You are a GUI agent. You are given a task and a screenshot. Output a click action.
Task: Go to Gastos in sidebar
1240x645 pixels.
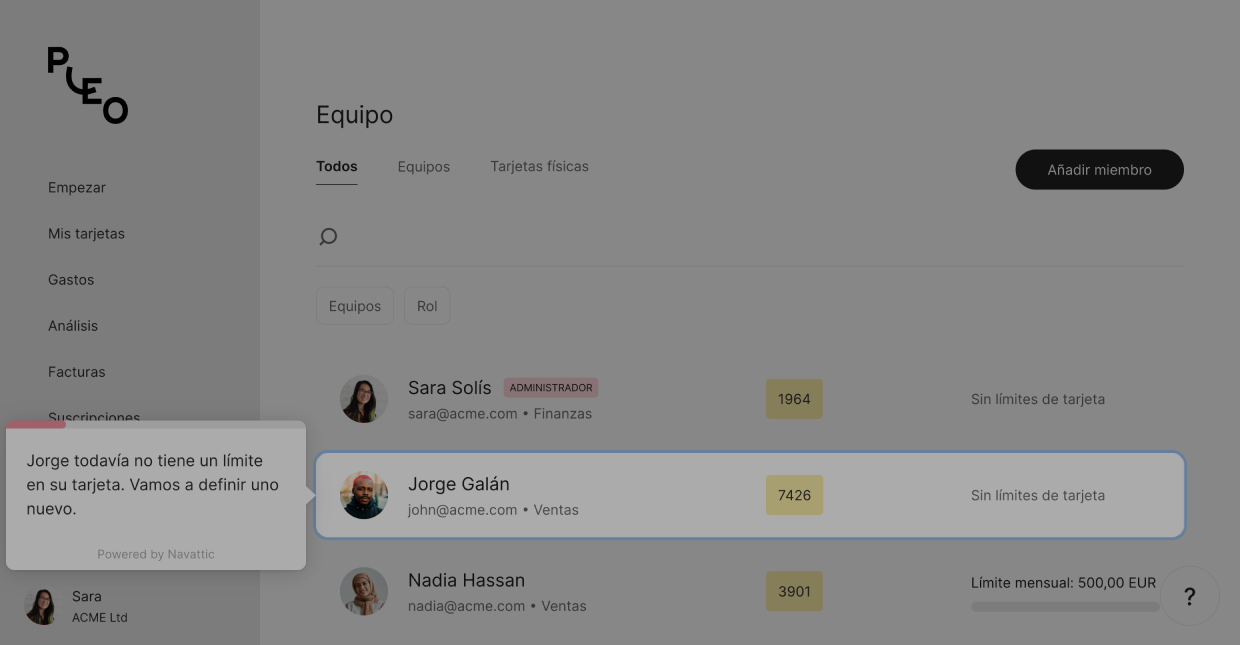pos(71,280)
